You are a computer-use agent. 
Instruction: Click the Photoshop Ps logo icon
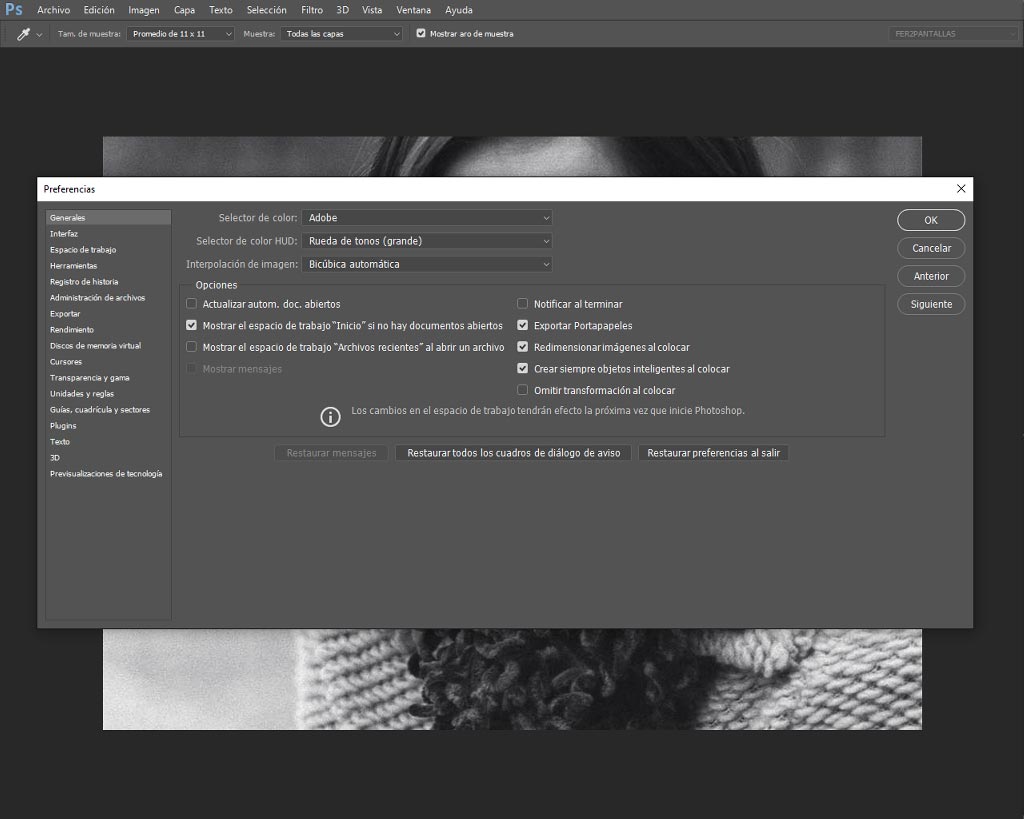(14, 10)
